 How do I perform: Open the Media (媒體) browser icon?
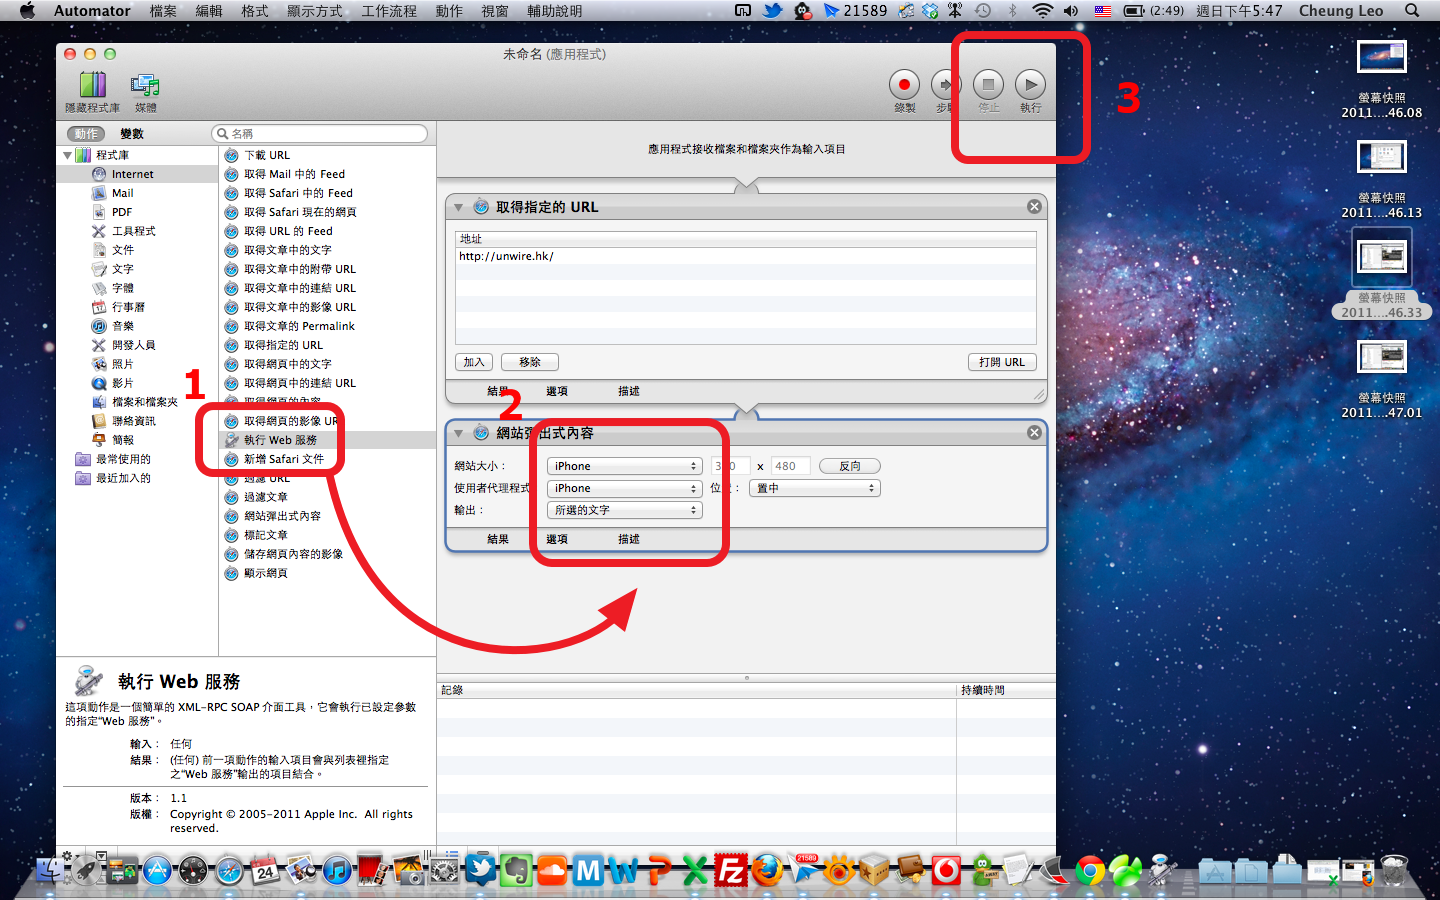click(x=145, y=86)
